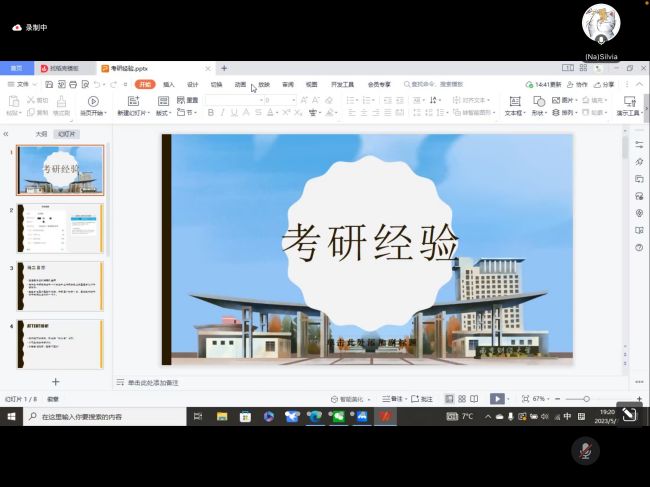
Task: Click the 分享 share button
Action: [x=605, y=85]
